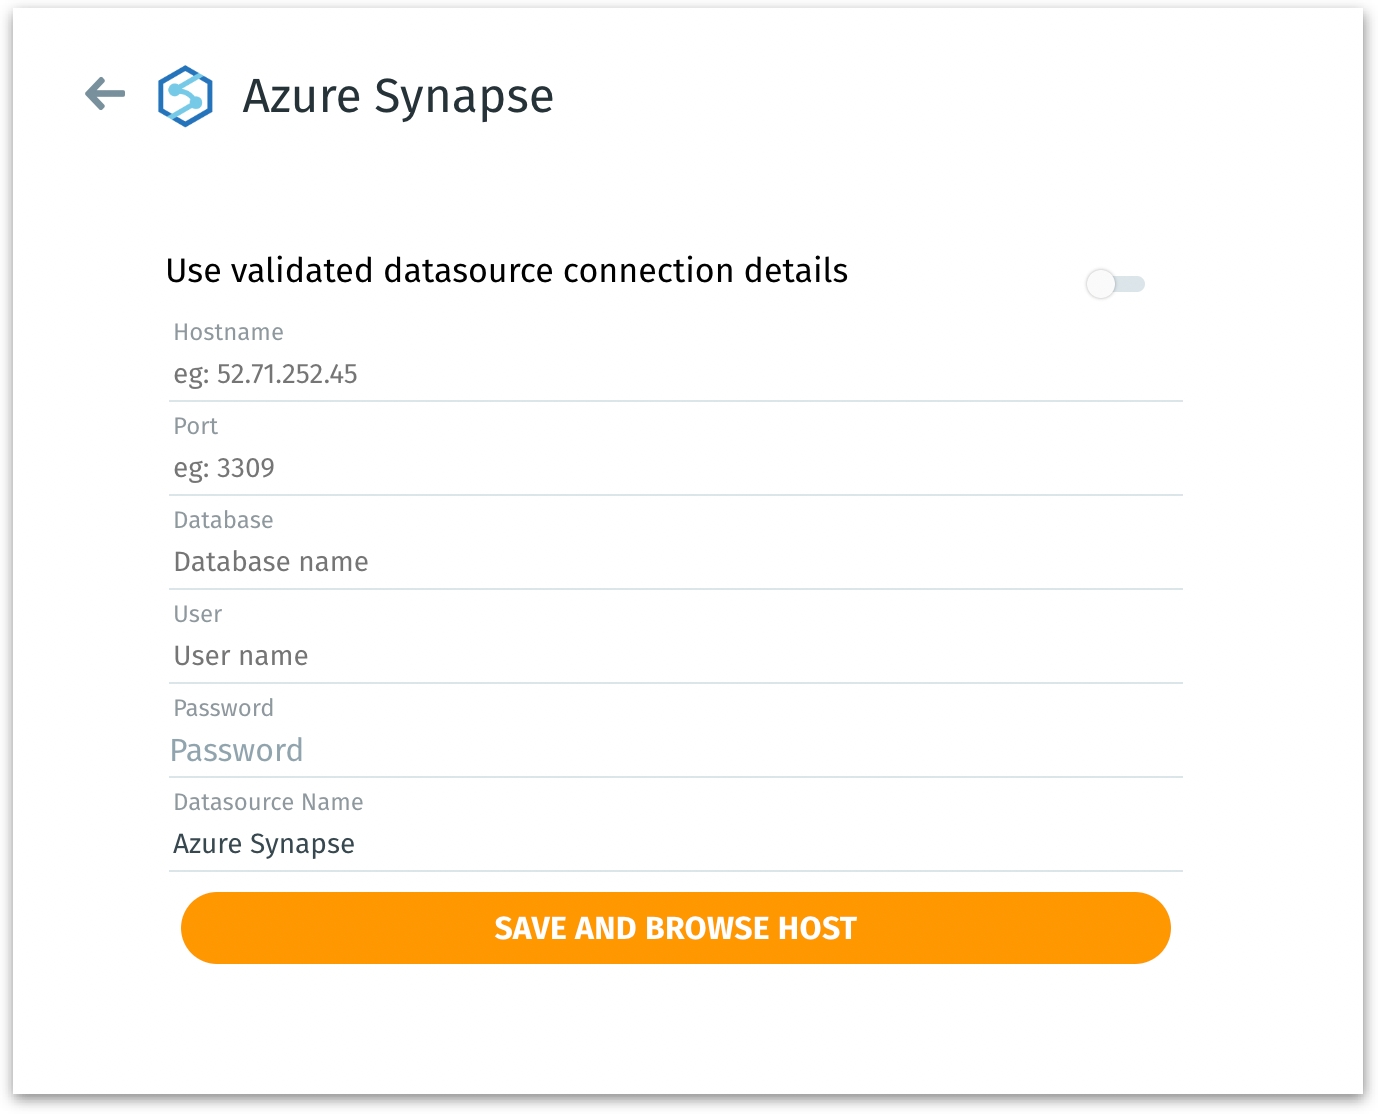The width and height of the screenshot is (1378, 1114).
Task: Click the small 'User' label
Action: pos(197,614)
